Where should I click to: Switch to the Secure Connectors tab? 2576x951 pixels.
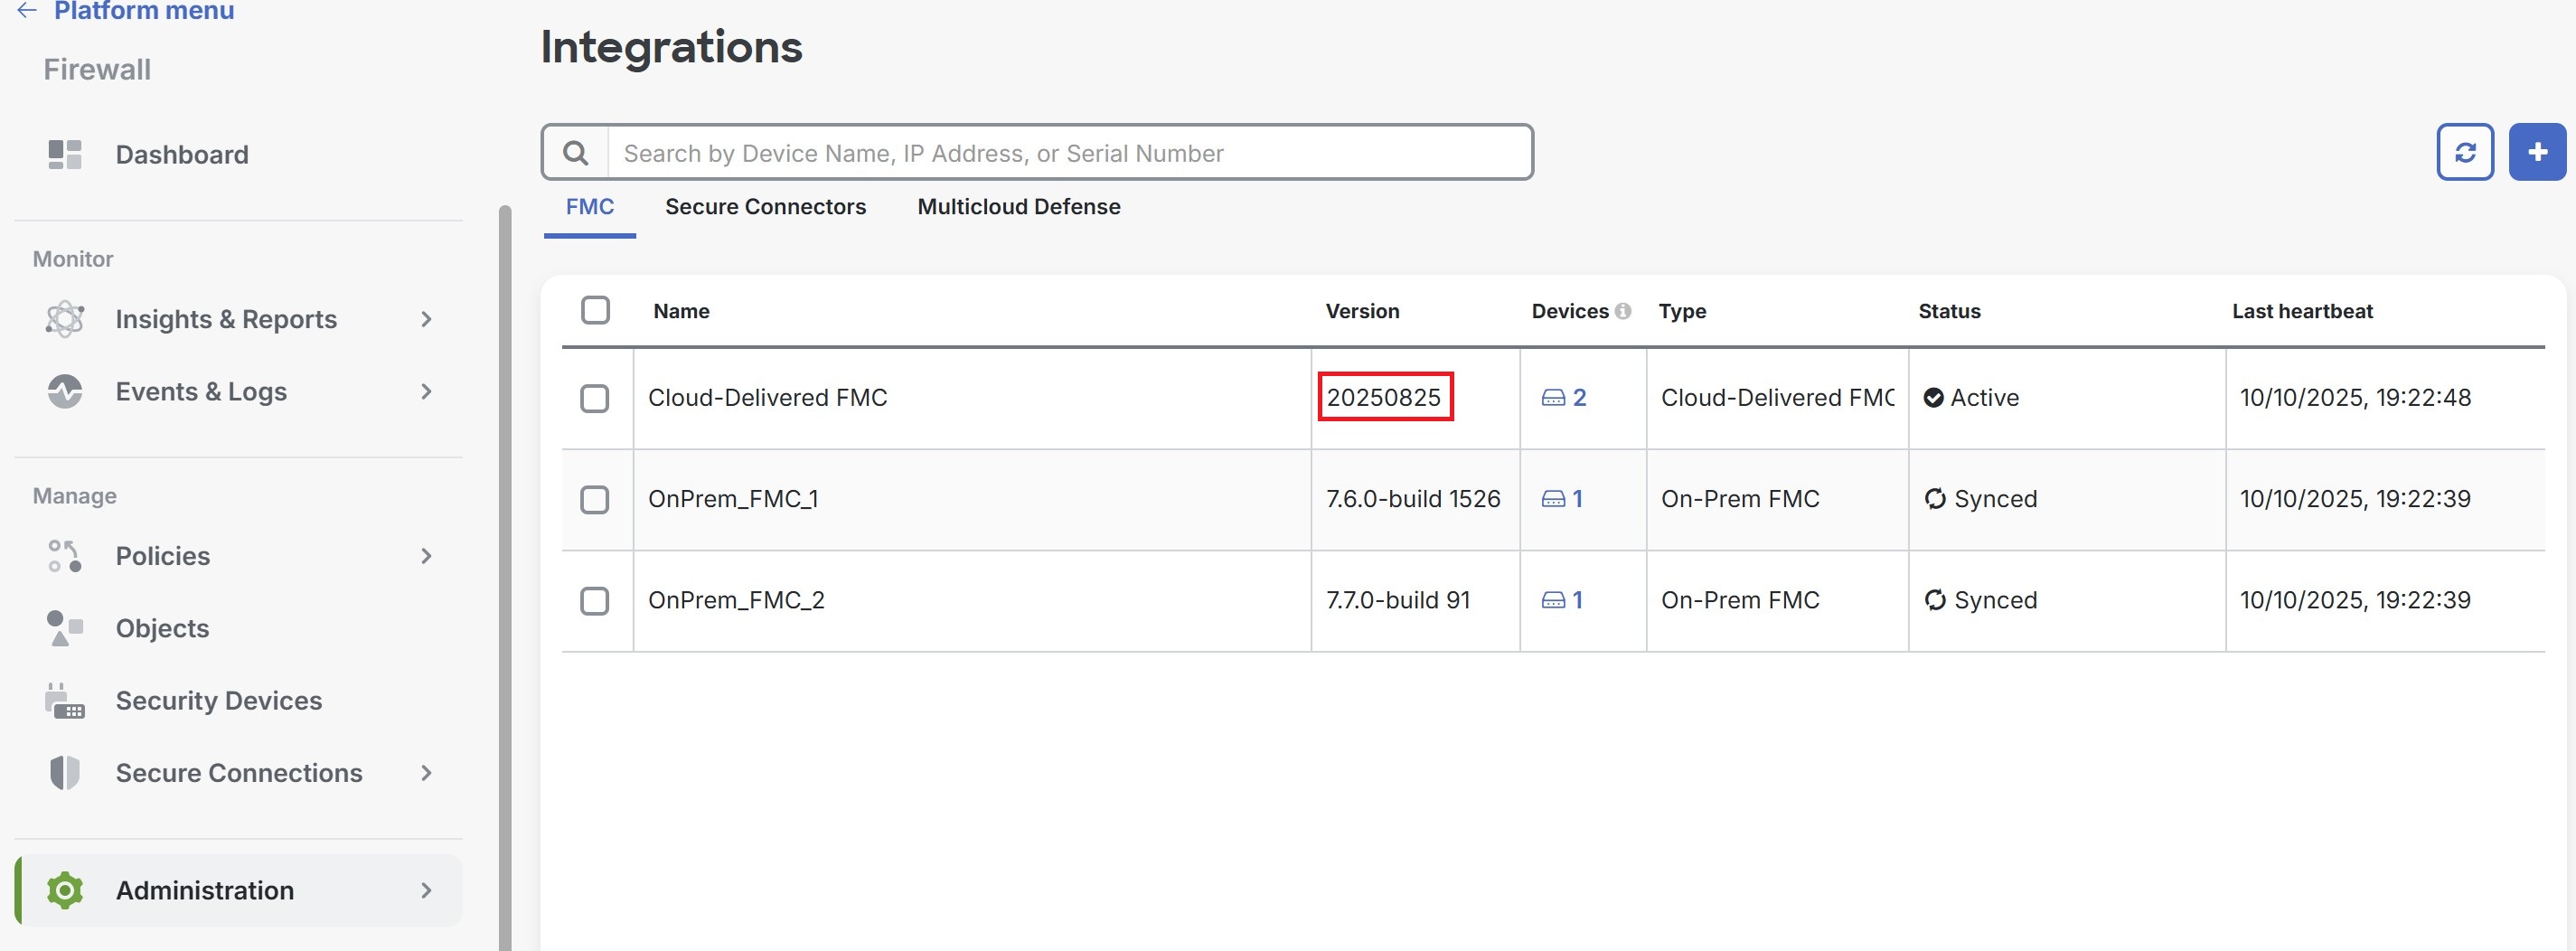(x=765, y=207)
